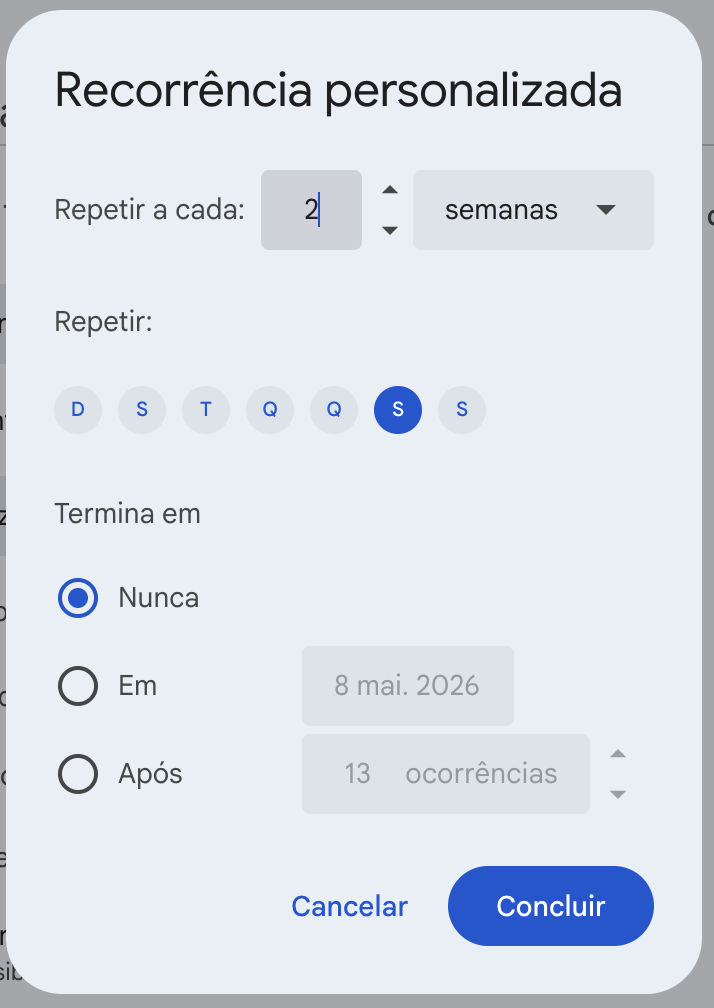Click the repeat interval number field
The width and height of the screenshot is (714, 1008).
tap(311, 210)
